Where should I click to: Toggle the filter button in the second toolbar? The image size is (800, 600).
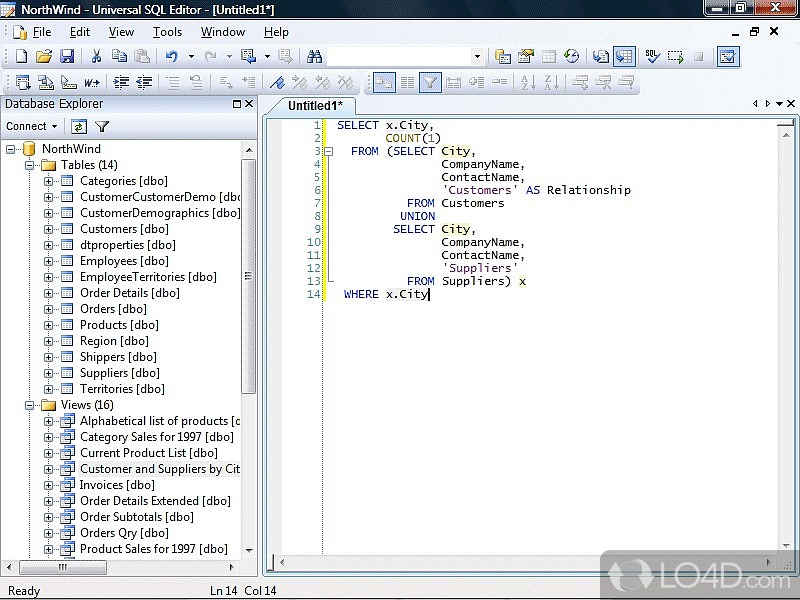pos(430,83)
